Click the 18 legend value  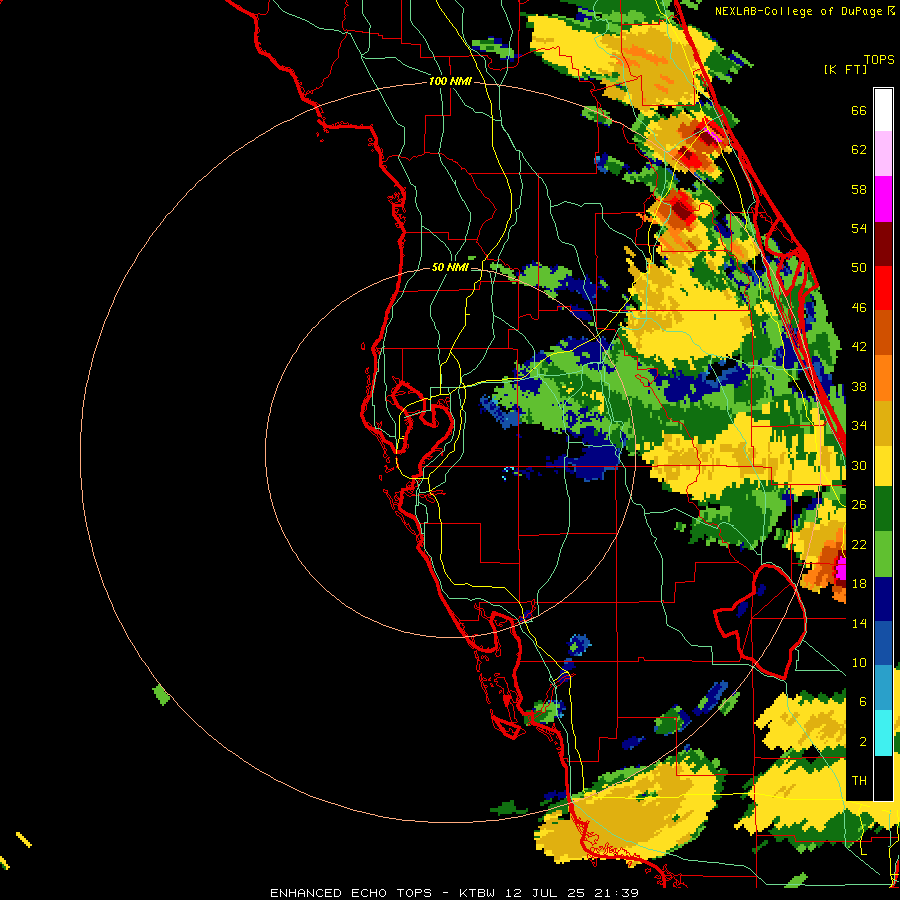tap(859, 584)
